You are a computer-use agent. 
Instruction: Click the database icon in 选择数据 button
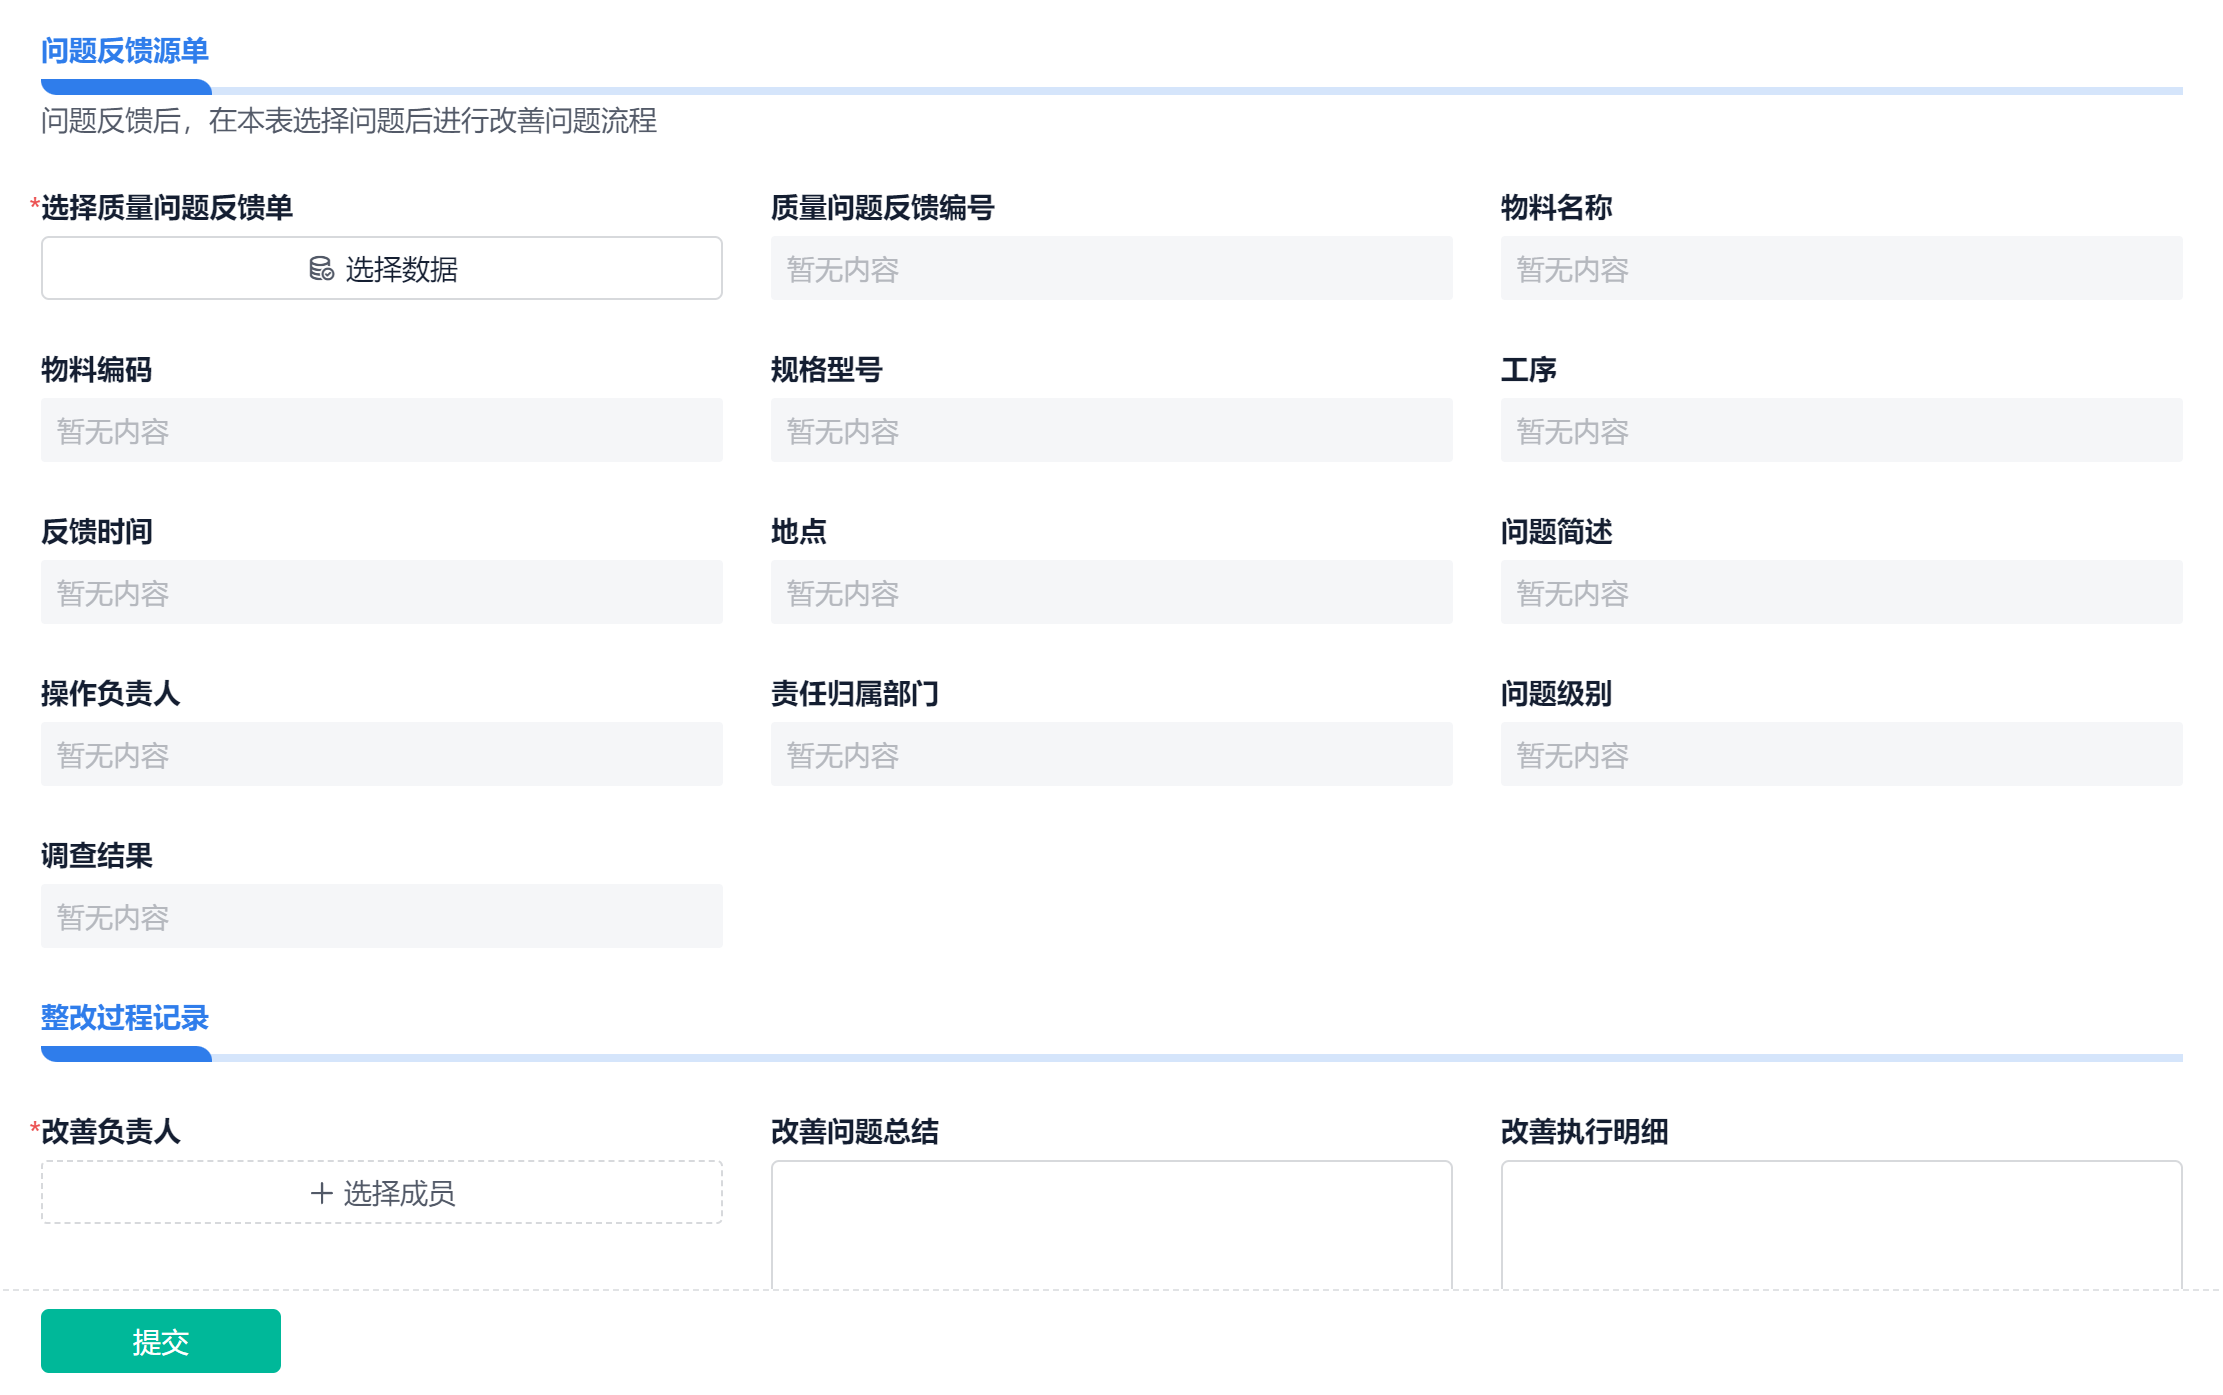pyautogui.click(x=321, y=269)
